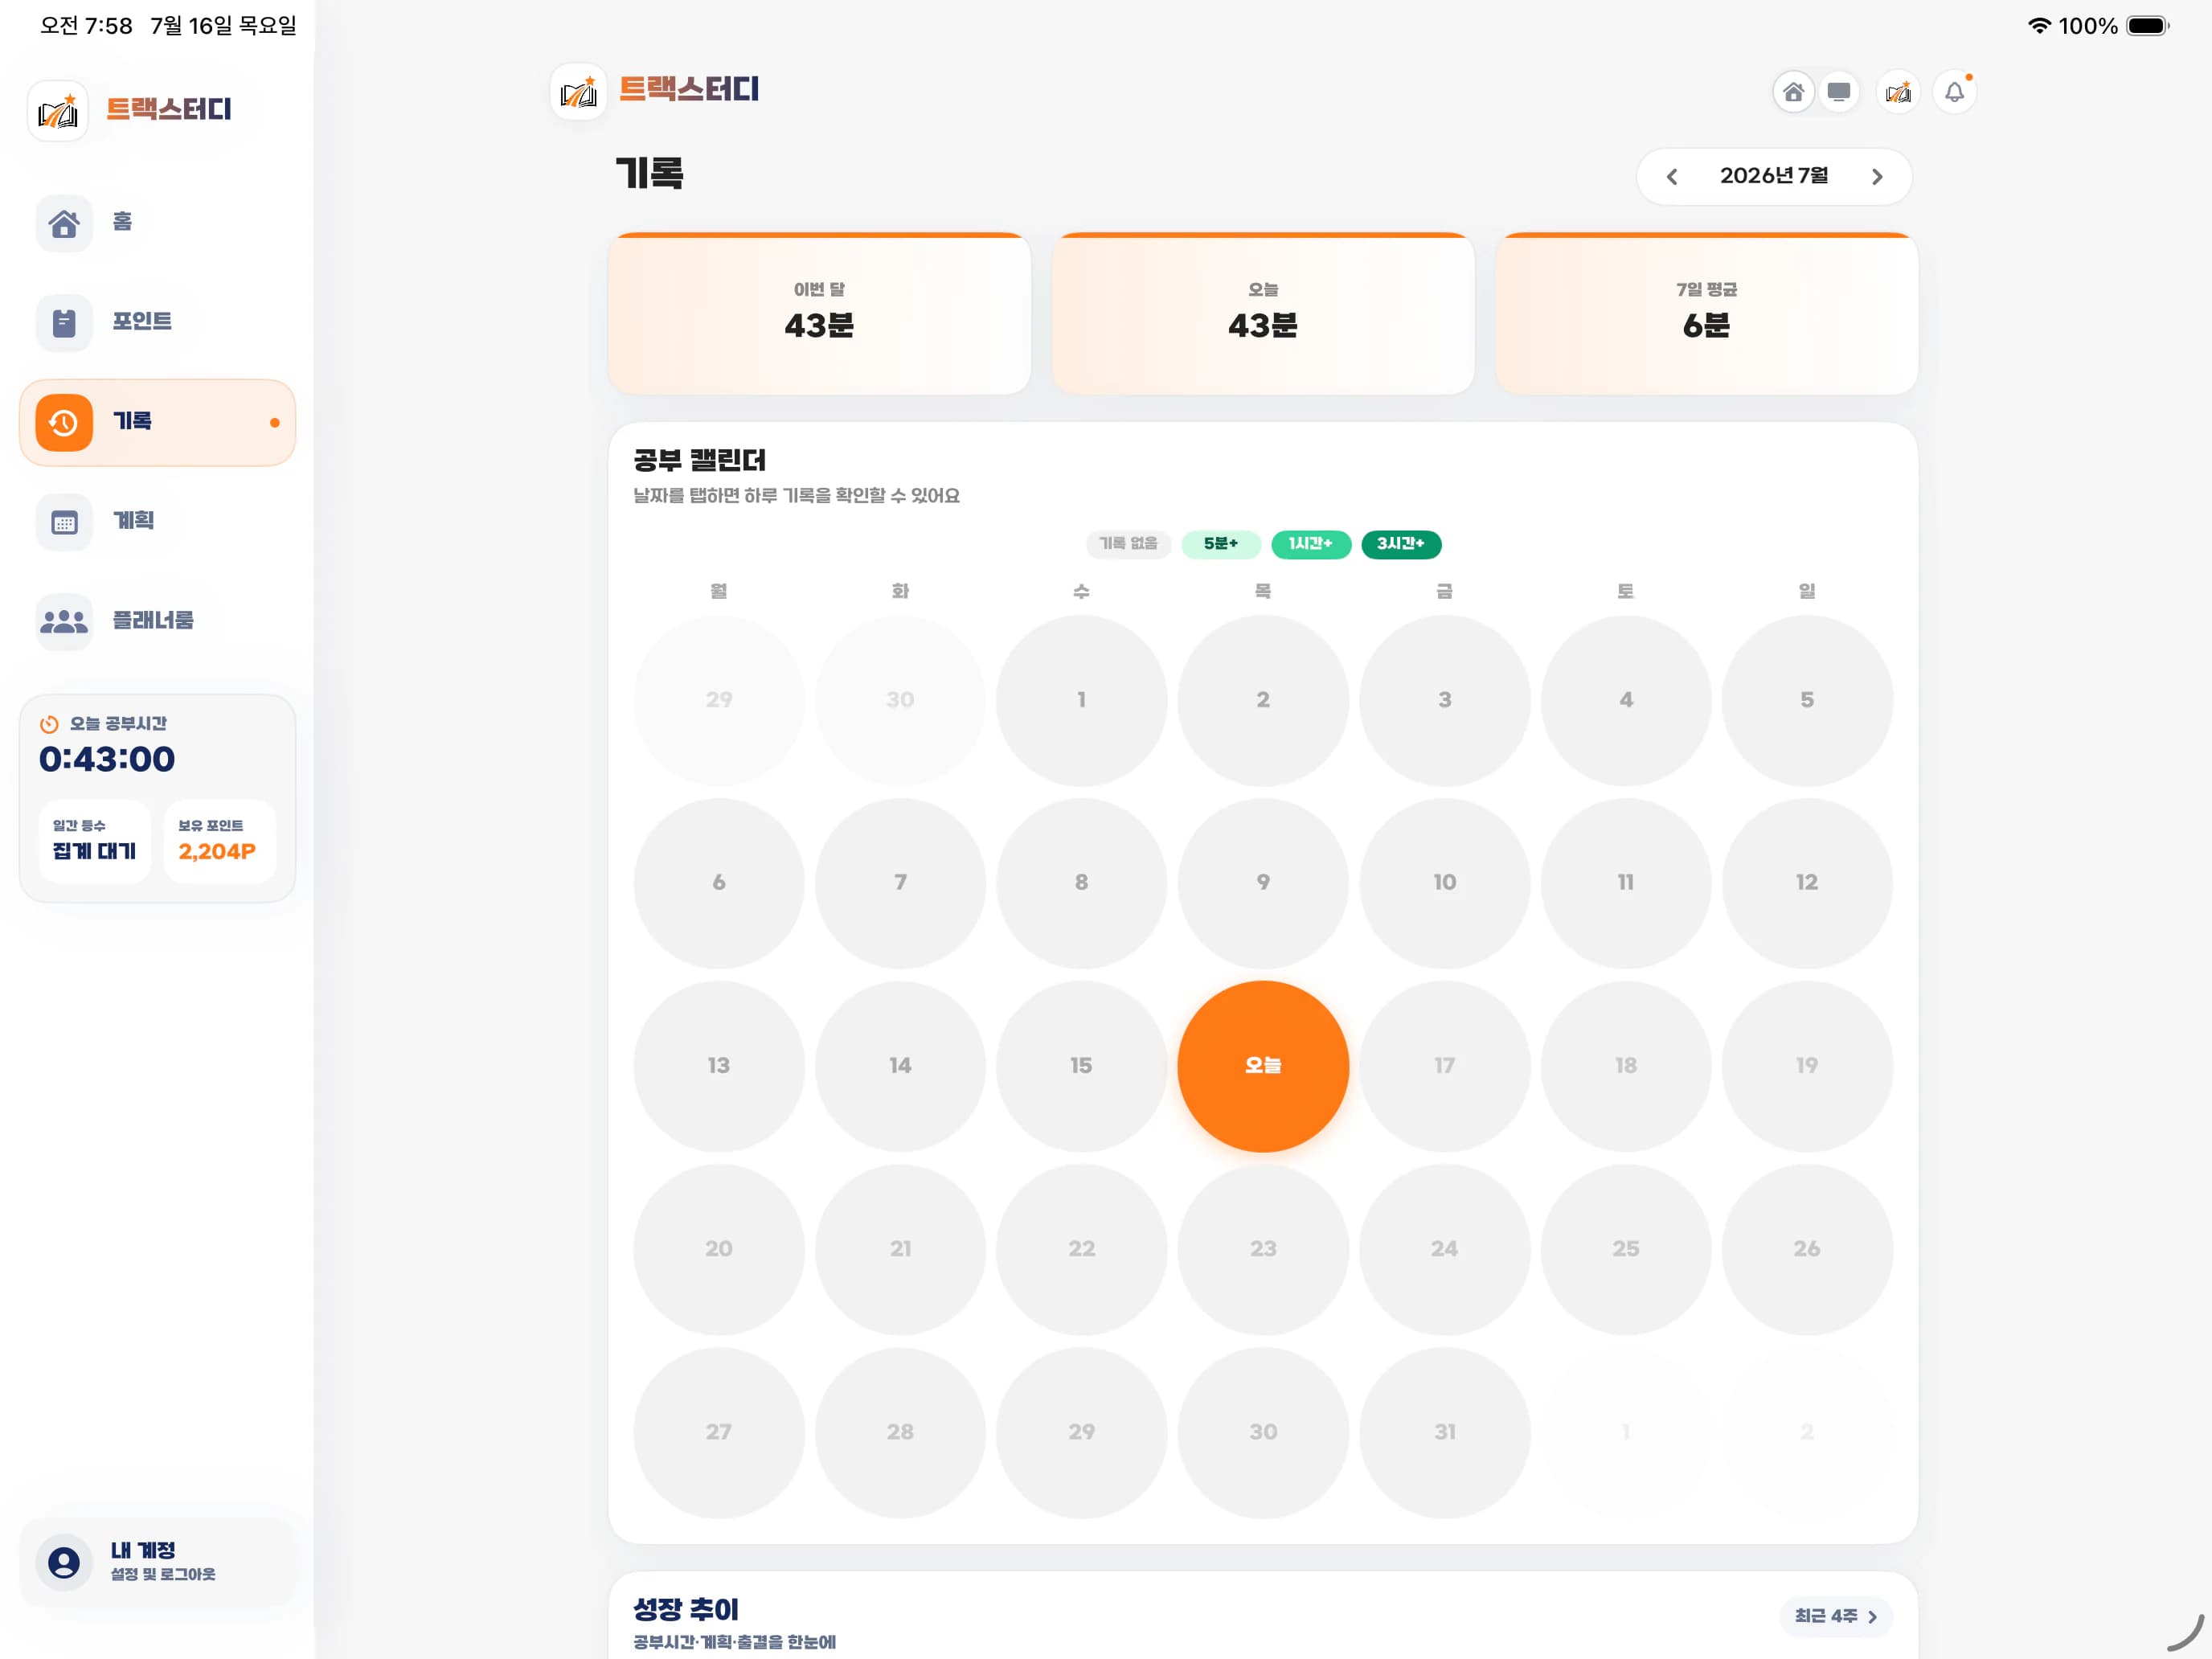Go to next month with right chevron
Viewport: 2212px width, 1659px height.
(x=1877, y=177)
